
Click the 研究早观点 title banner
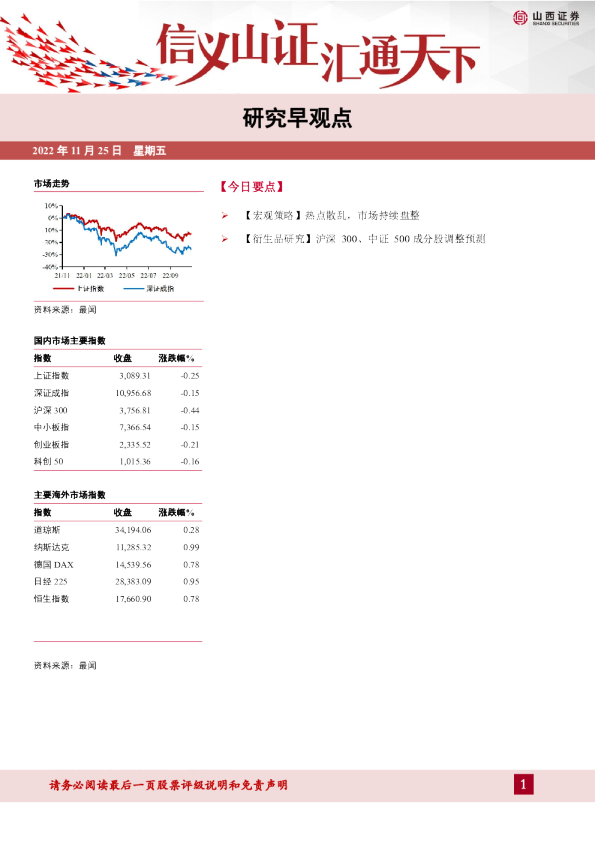298,118
